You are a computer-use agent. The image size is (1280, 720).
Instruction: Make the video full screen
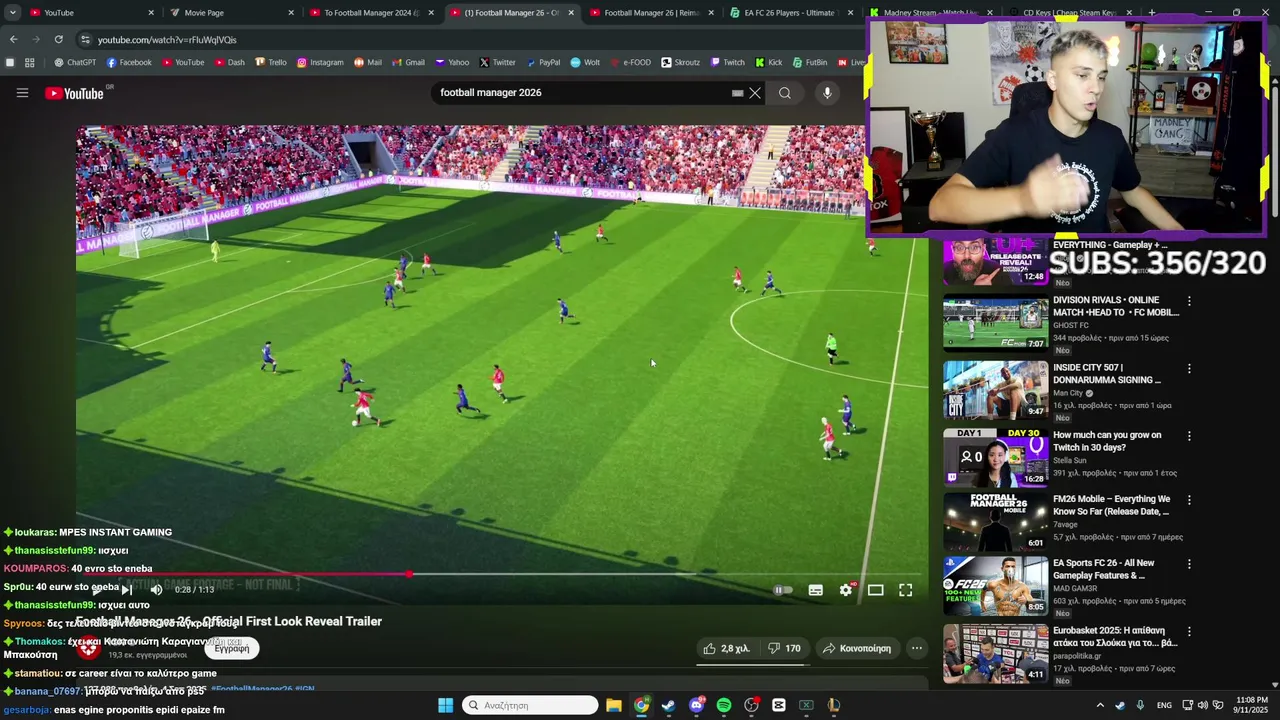click(906, 590)
